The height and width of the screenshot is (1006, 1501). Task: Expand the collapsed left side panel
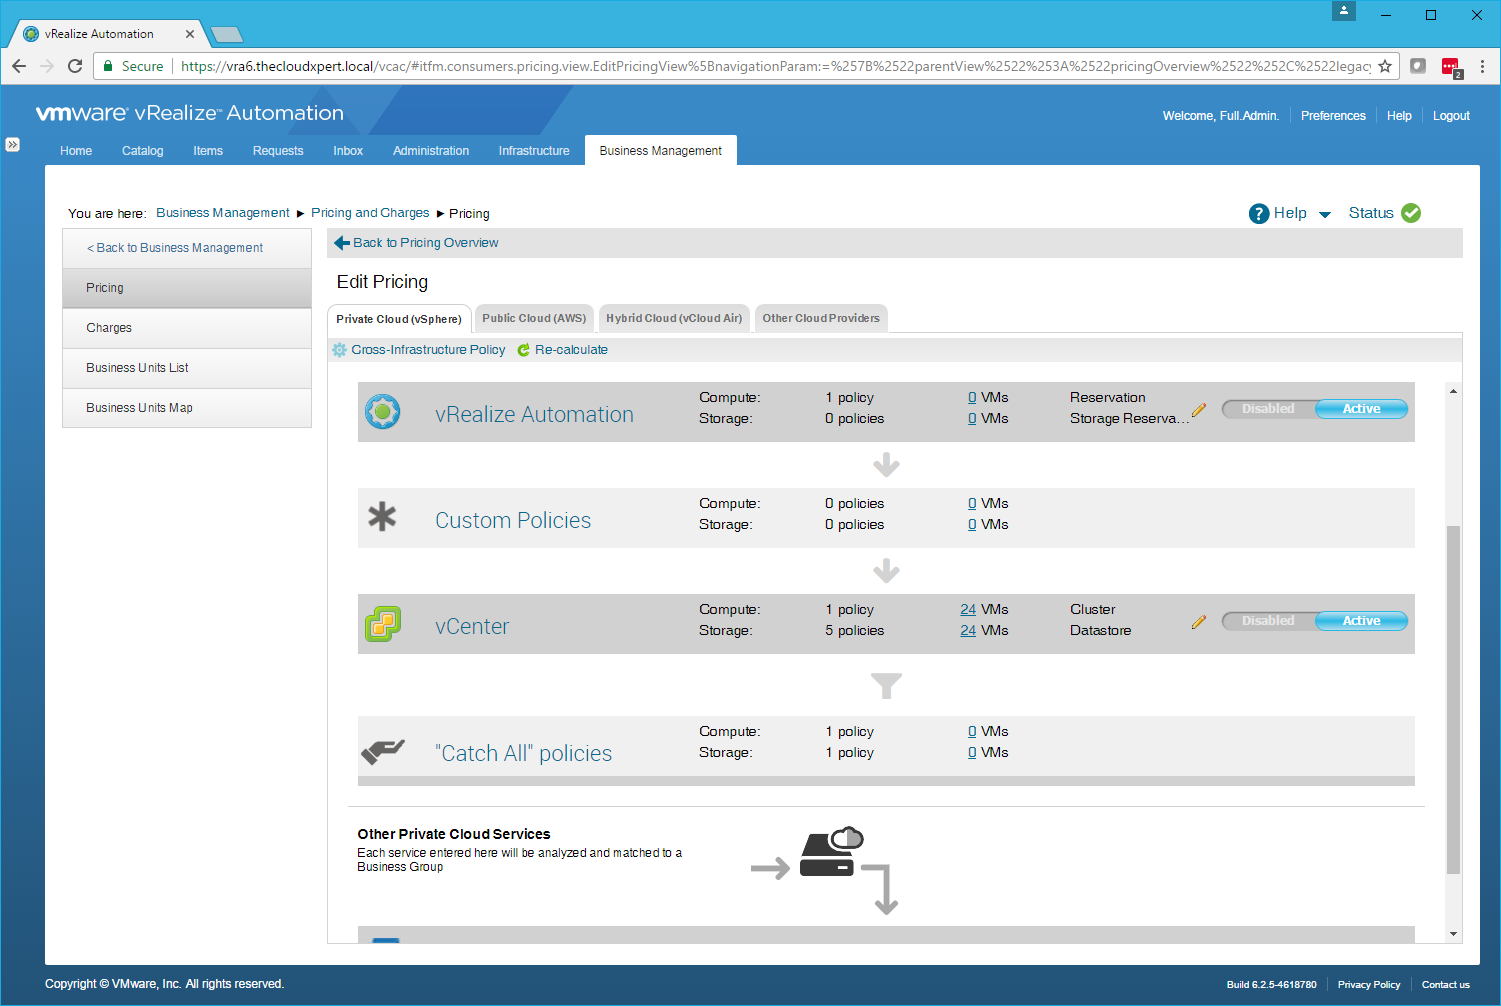(12, 145)
